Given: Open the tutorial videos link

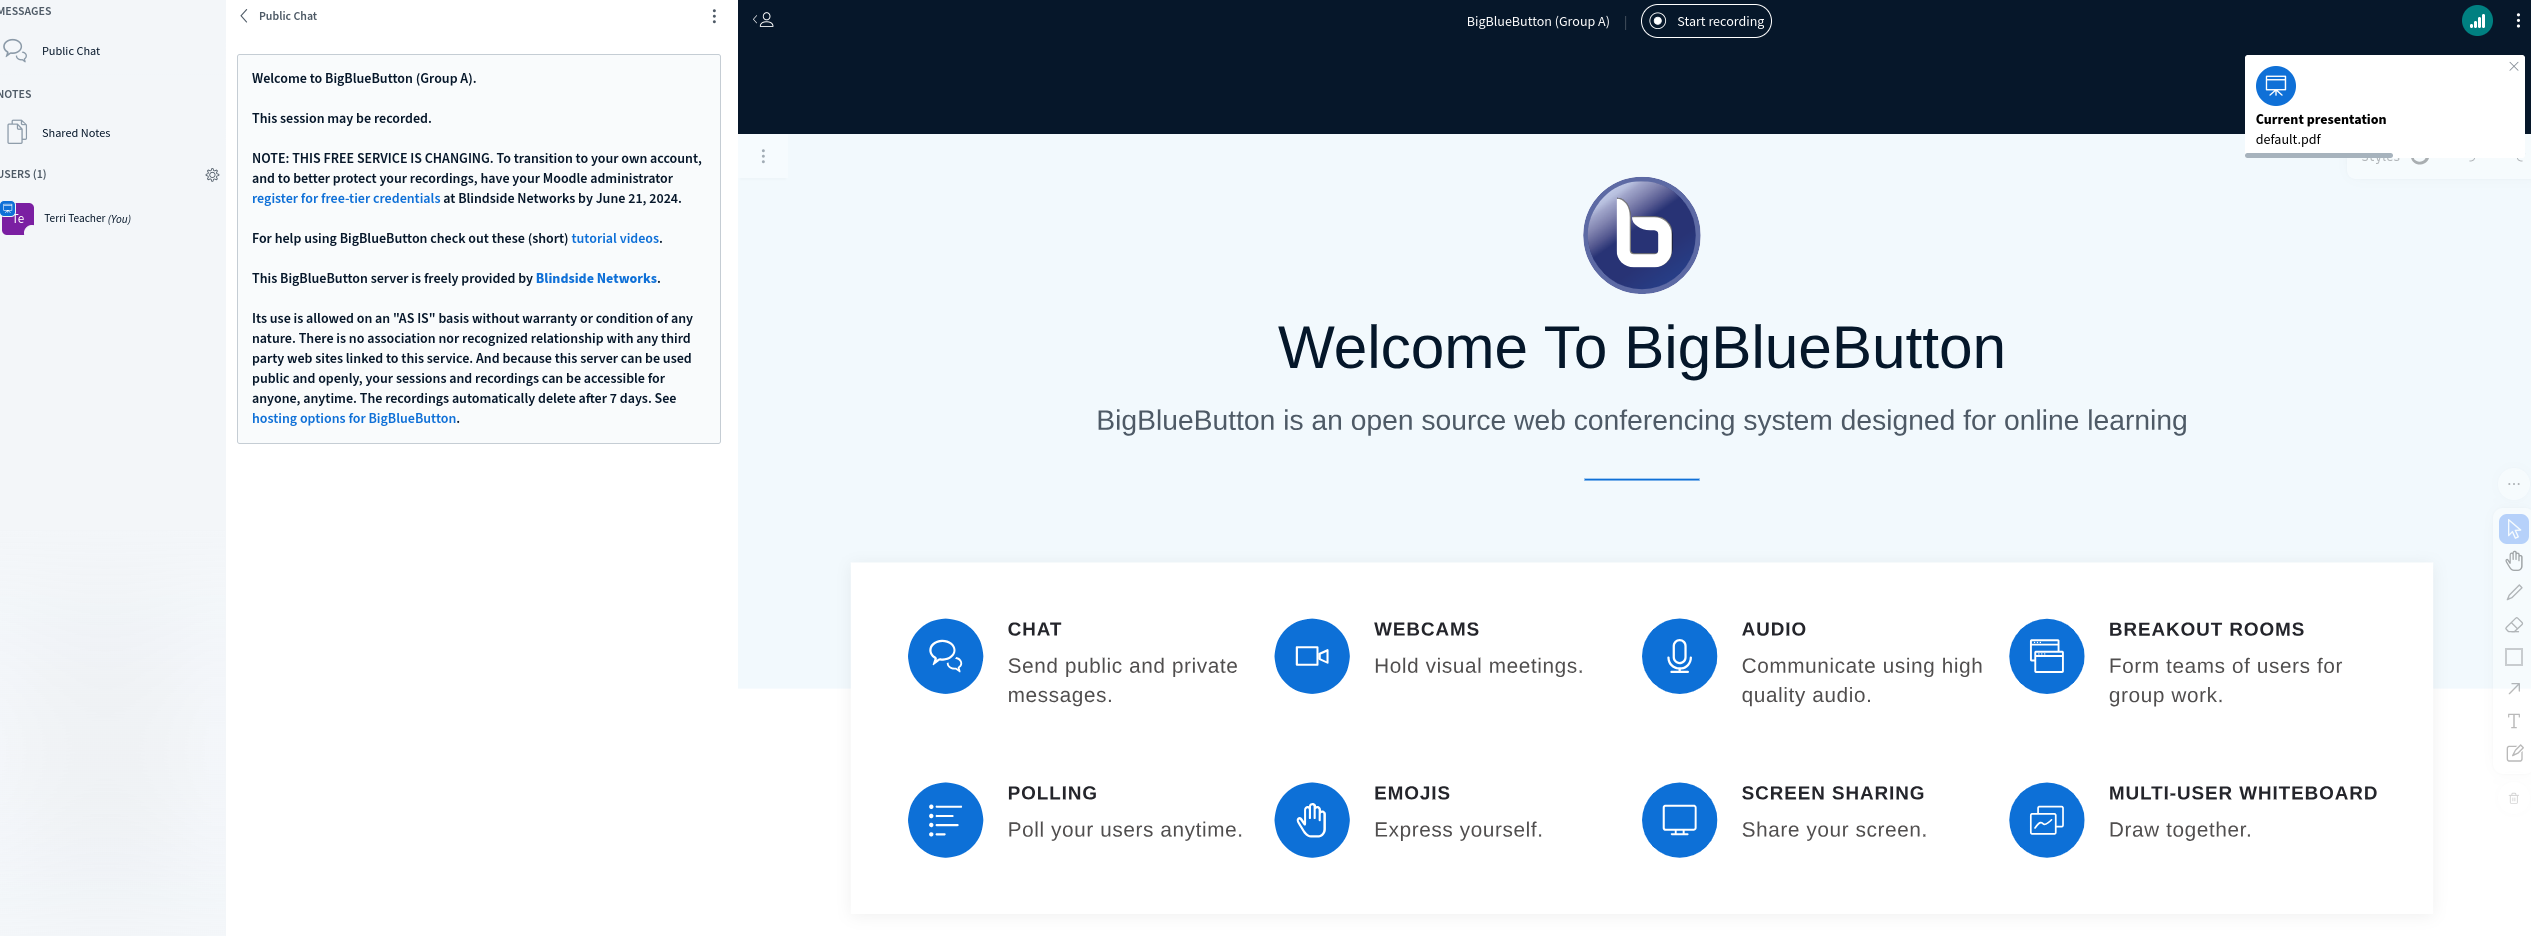Looking at the screenshot, I should (615, 238).
